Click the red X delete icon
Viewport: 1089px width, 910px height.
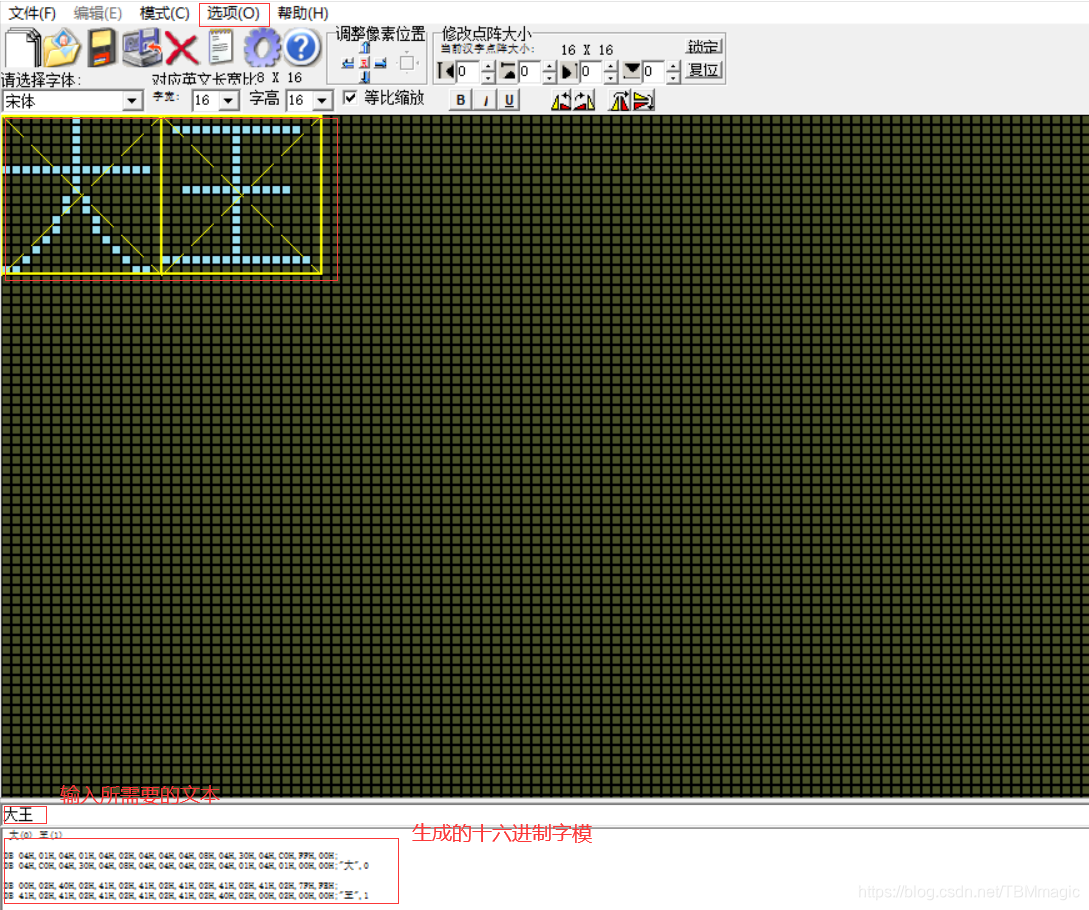point(182,49)
